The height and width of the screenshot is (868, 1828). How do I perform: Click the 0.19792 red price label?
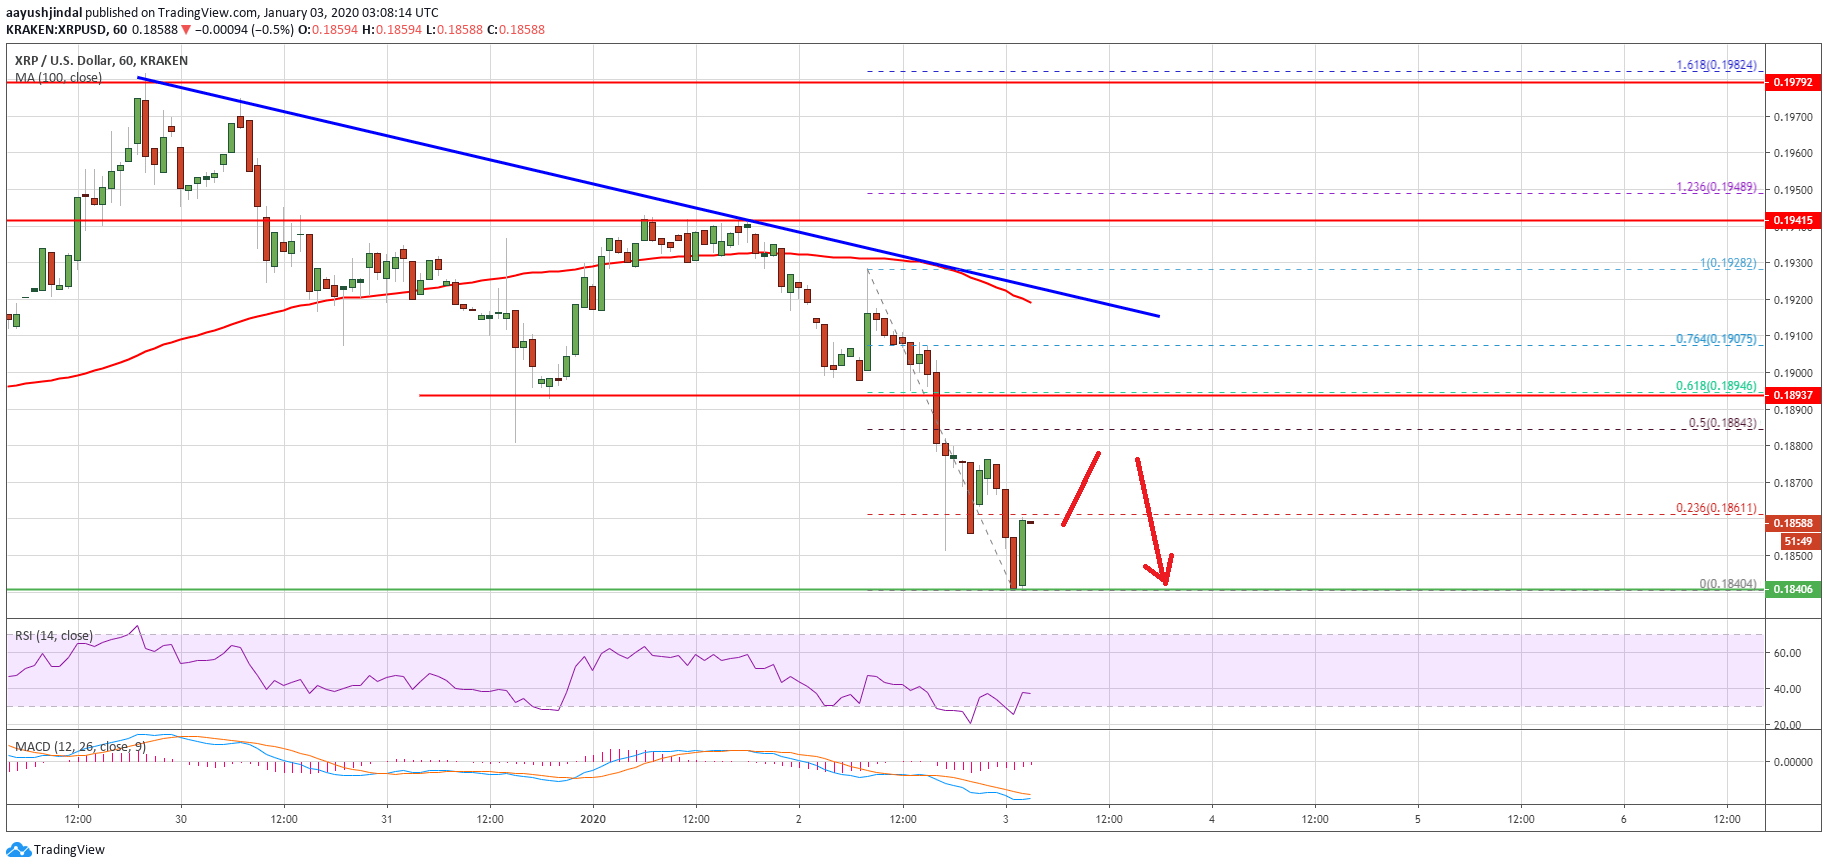tap(1793, 82)
